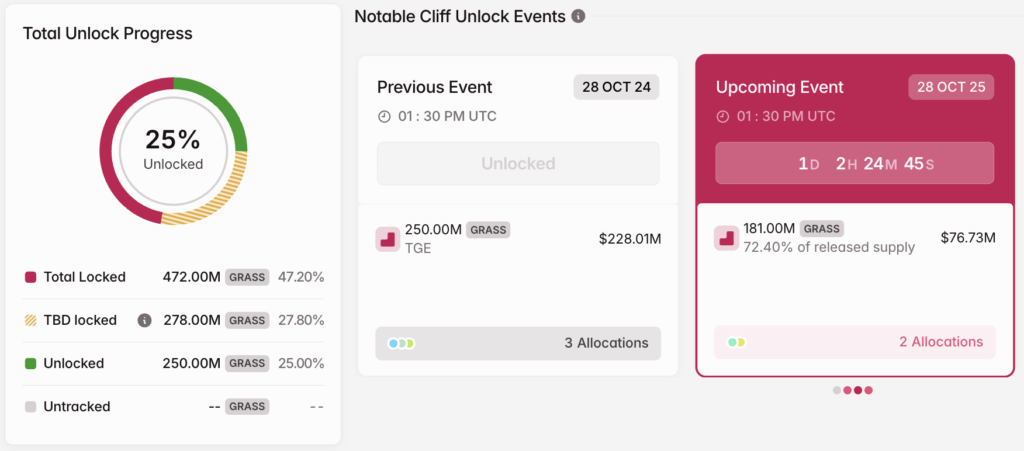Screen dimensions: 1024x451
Task: Expand the 3 Allocations bar
Action: pos(518,343)
